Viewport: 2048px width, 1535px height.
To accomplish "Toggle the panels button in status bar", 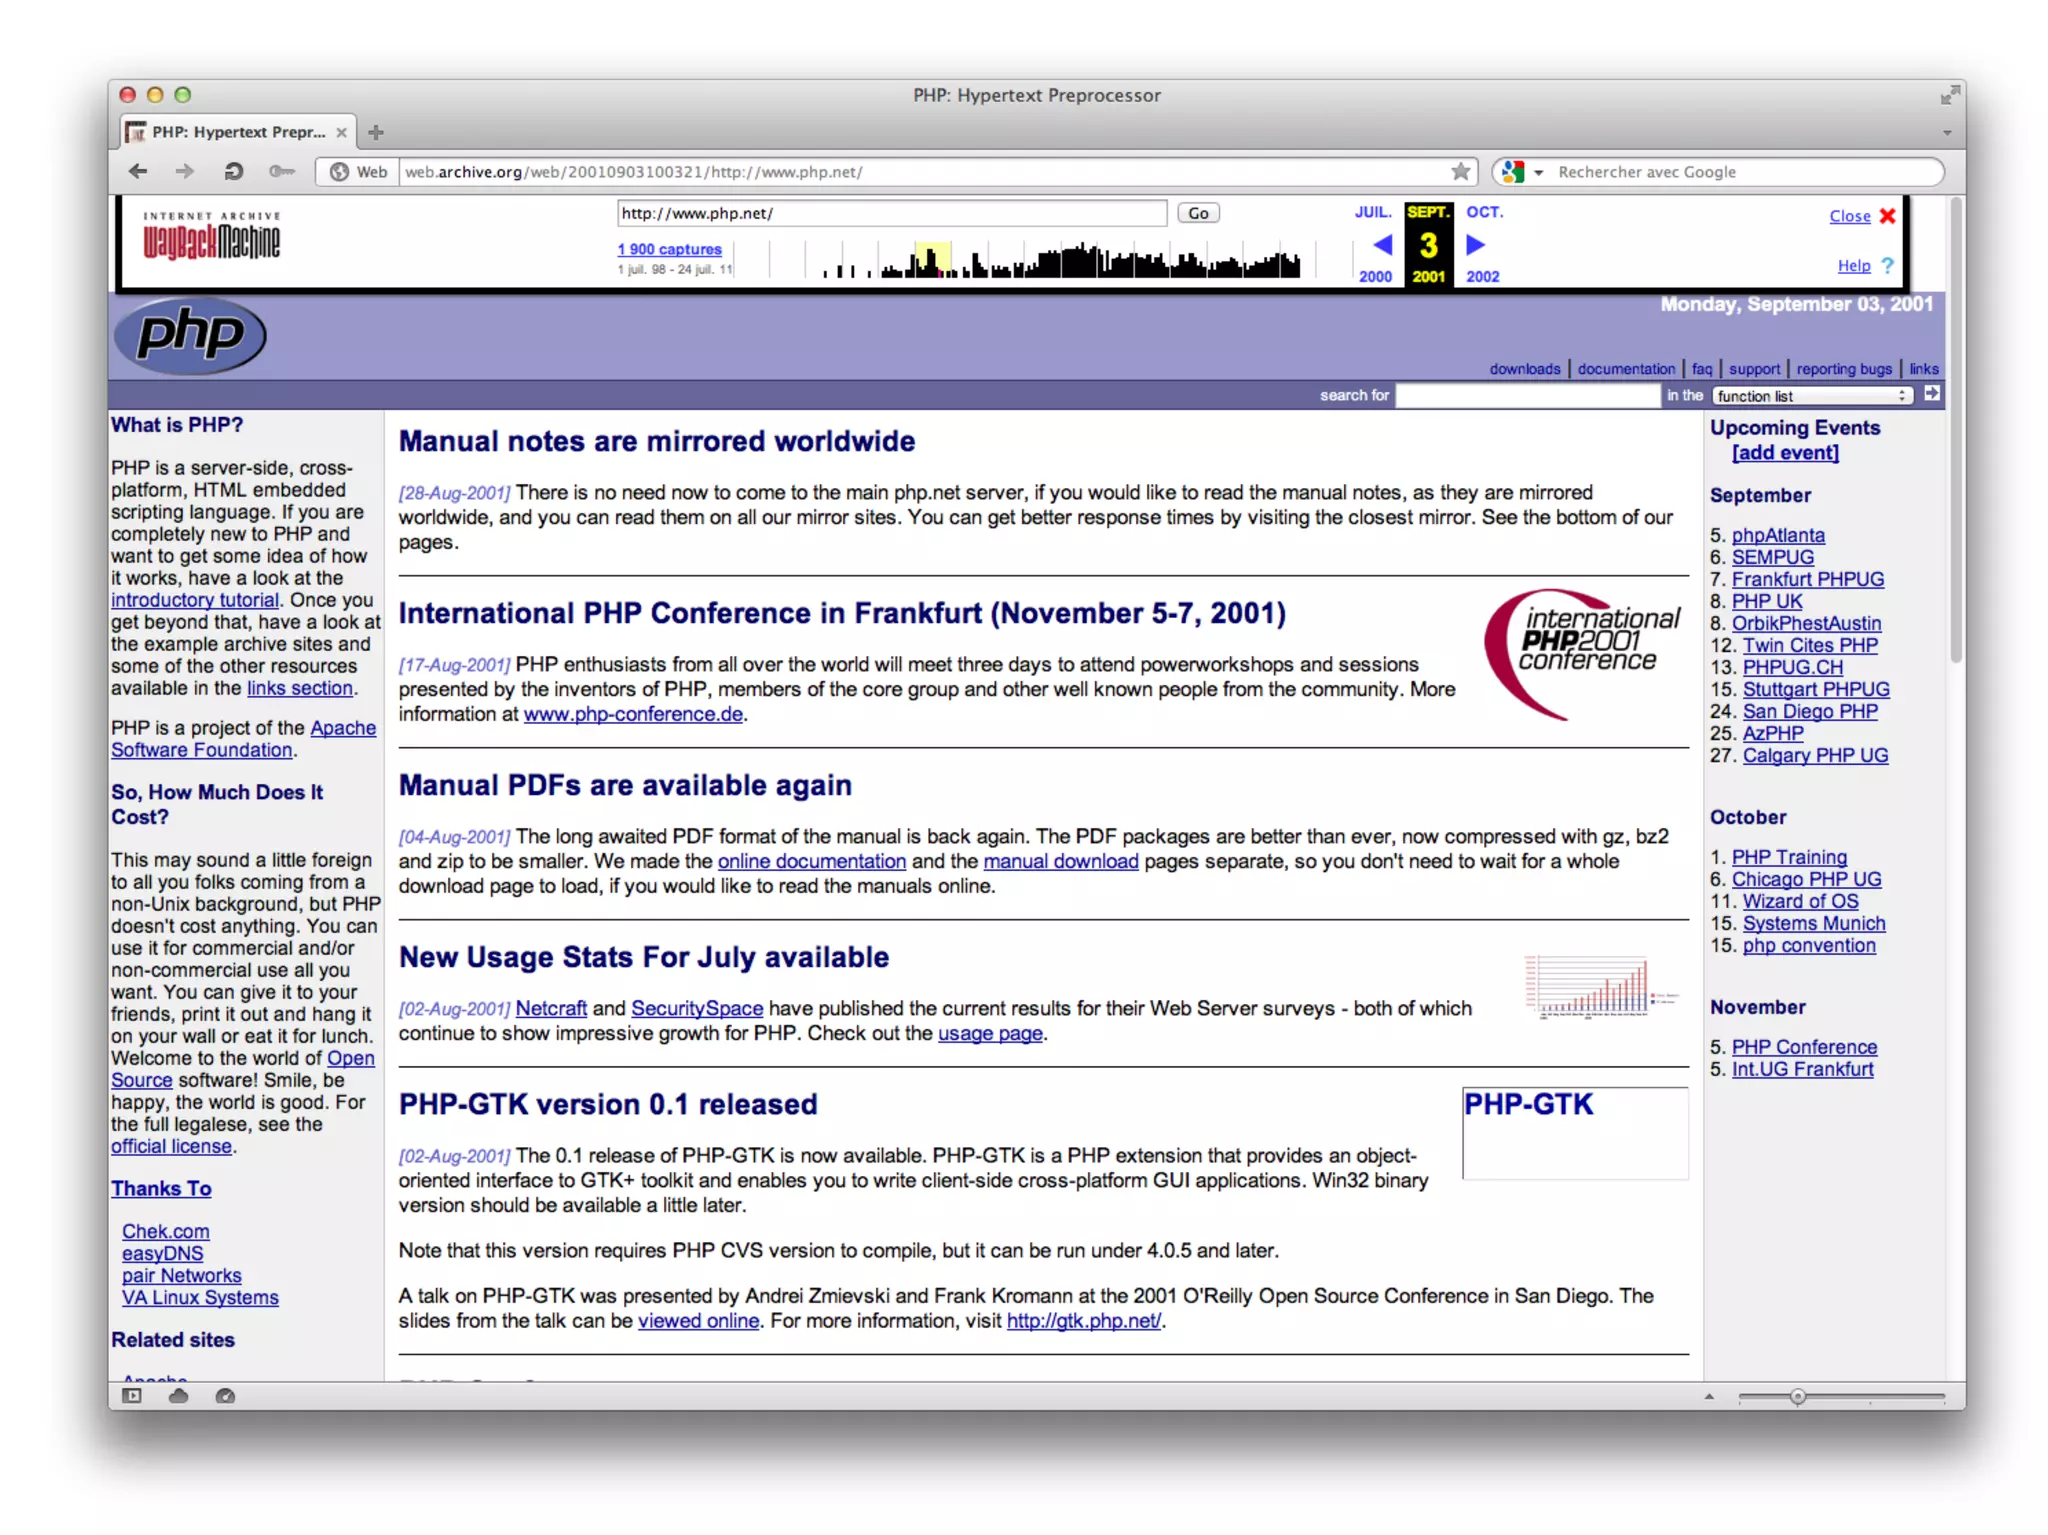I will click(x=132, y=1395).
